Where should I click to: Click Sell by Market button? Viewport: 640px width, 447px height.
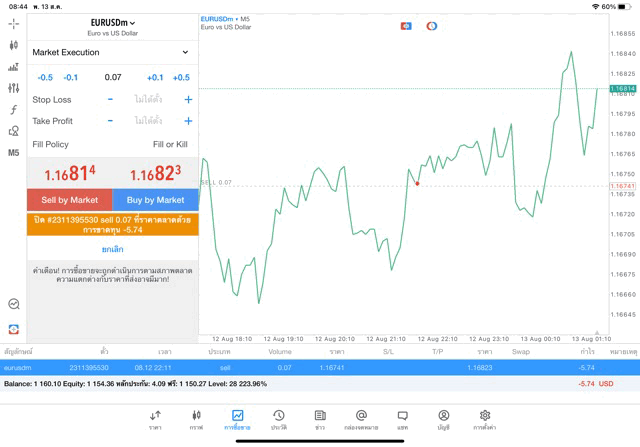pyautogui.click(x=70, y=200)
